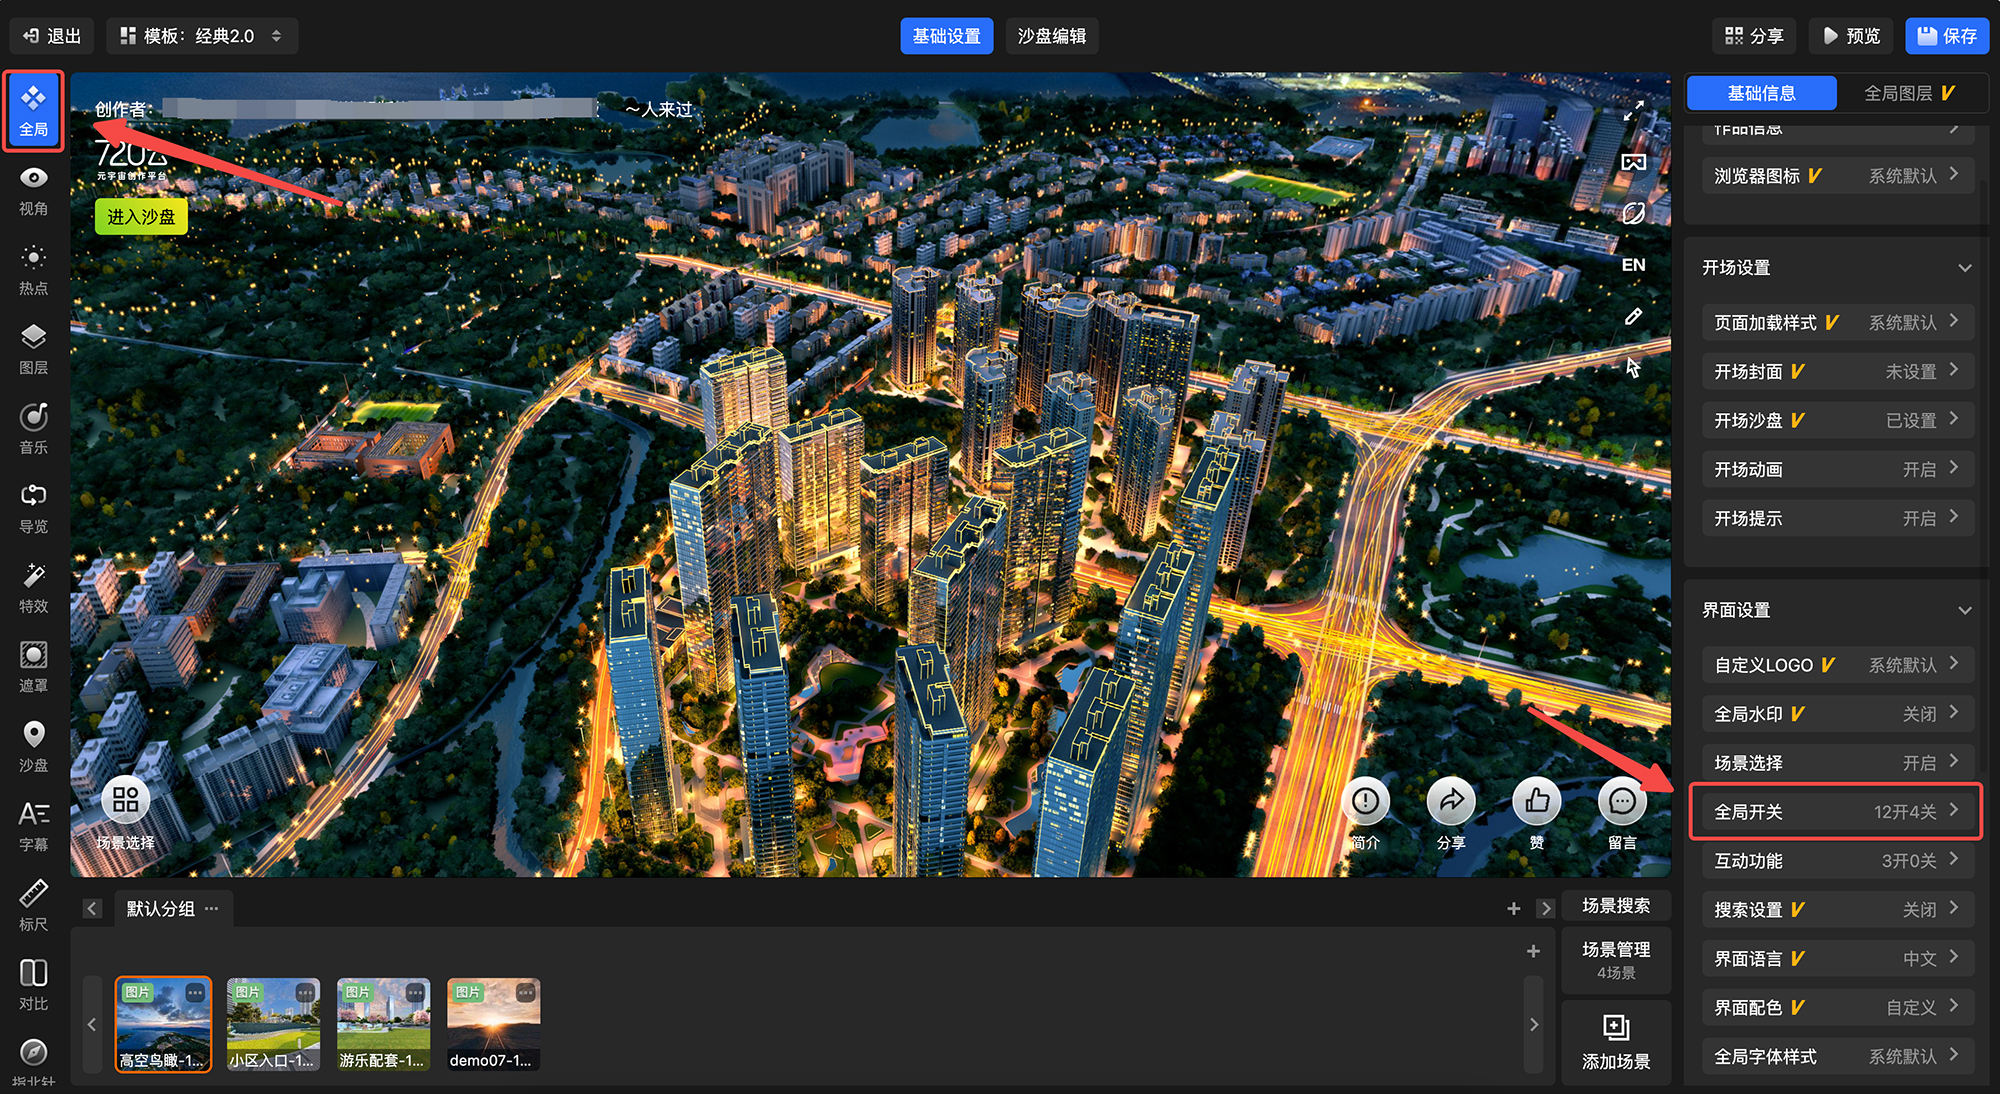Image resolution: width=2000 pixels, height=1094 pixels.
Task: Click the fullscreen arrows icon in preview
Action: [x=1633, y=110]
